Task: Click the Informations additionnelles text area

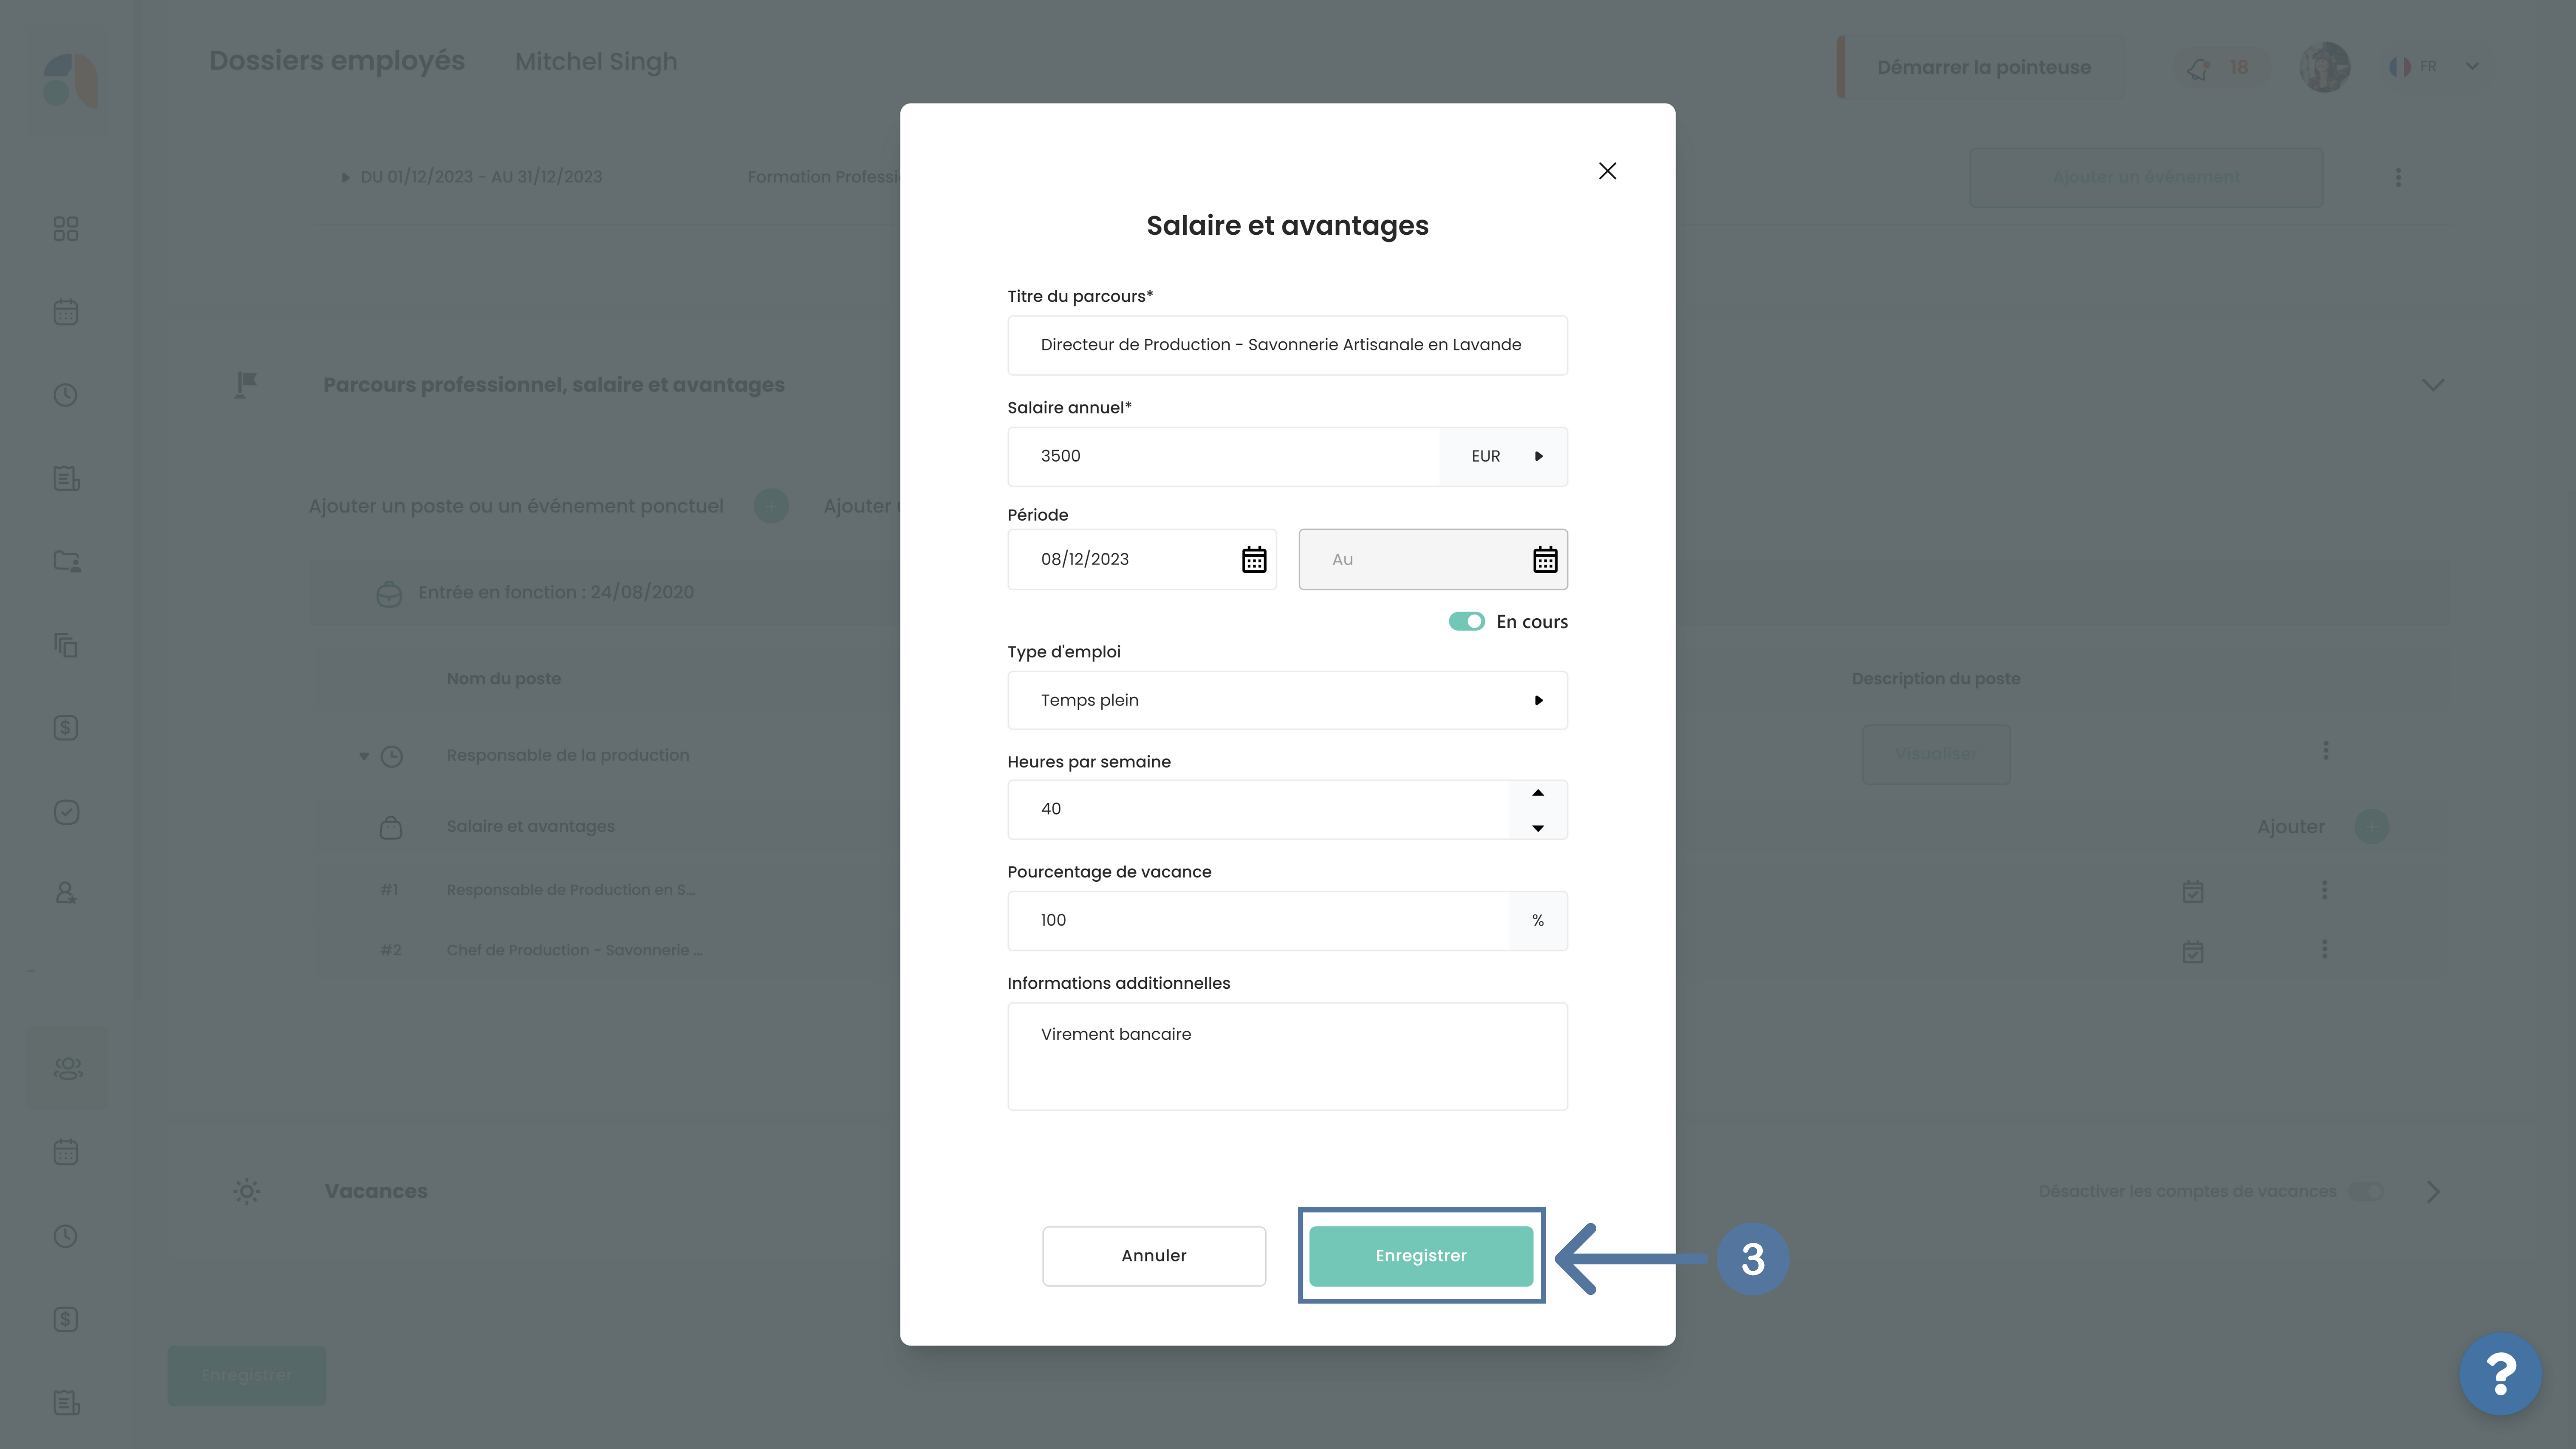Action: (1287, 1056)
